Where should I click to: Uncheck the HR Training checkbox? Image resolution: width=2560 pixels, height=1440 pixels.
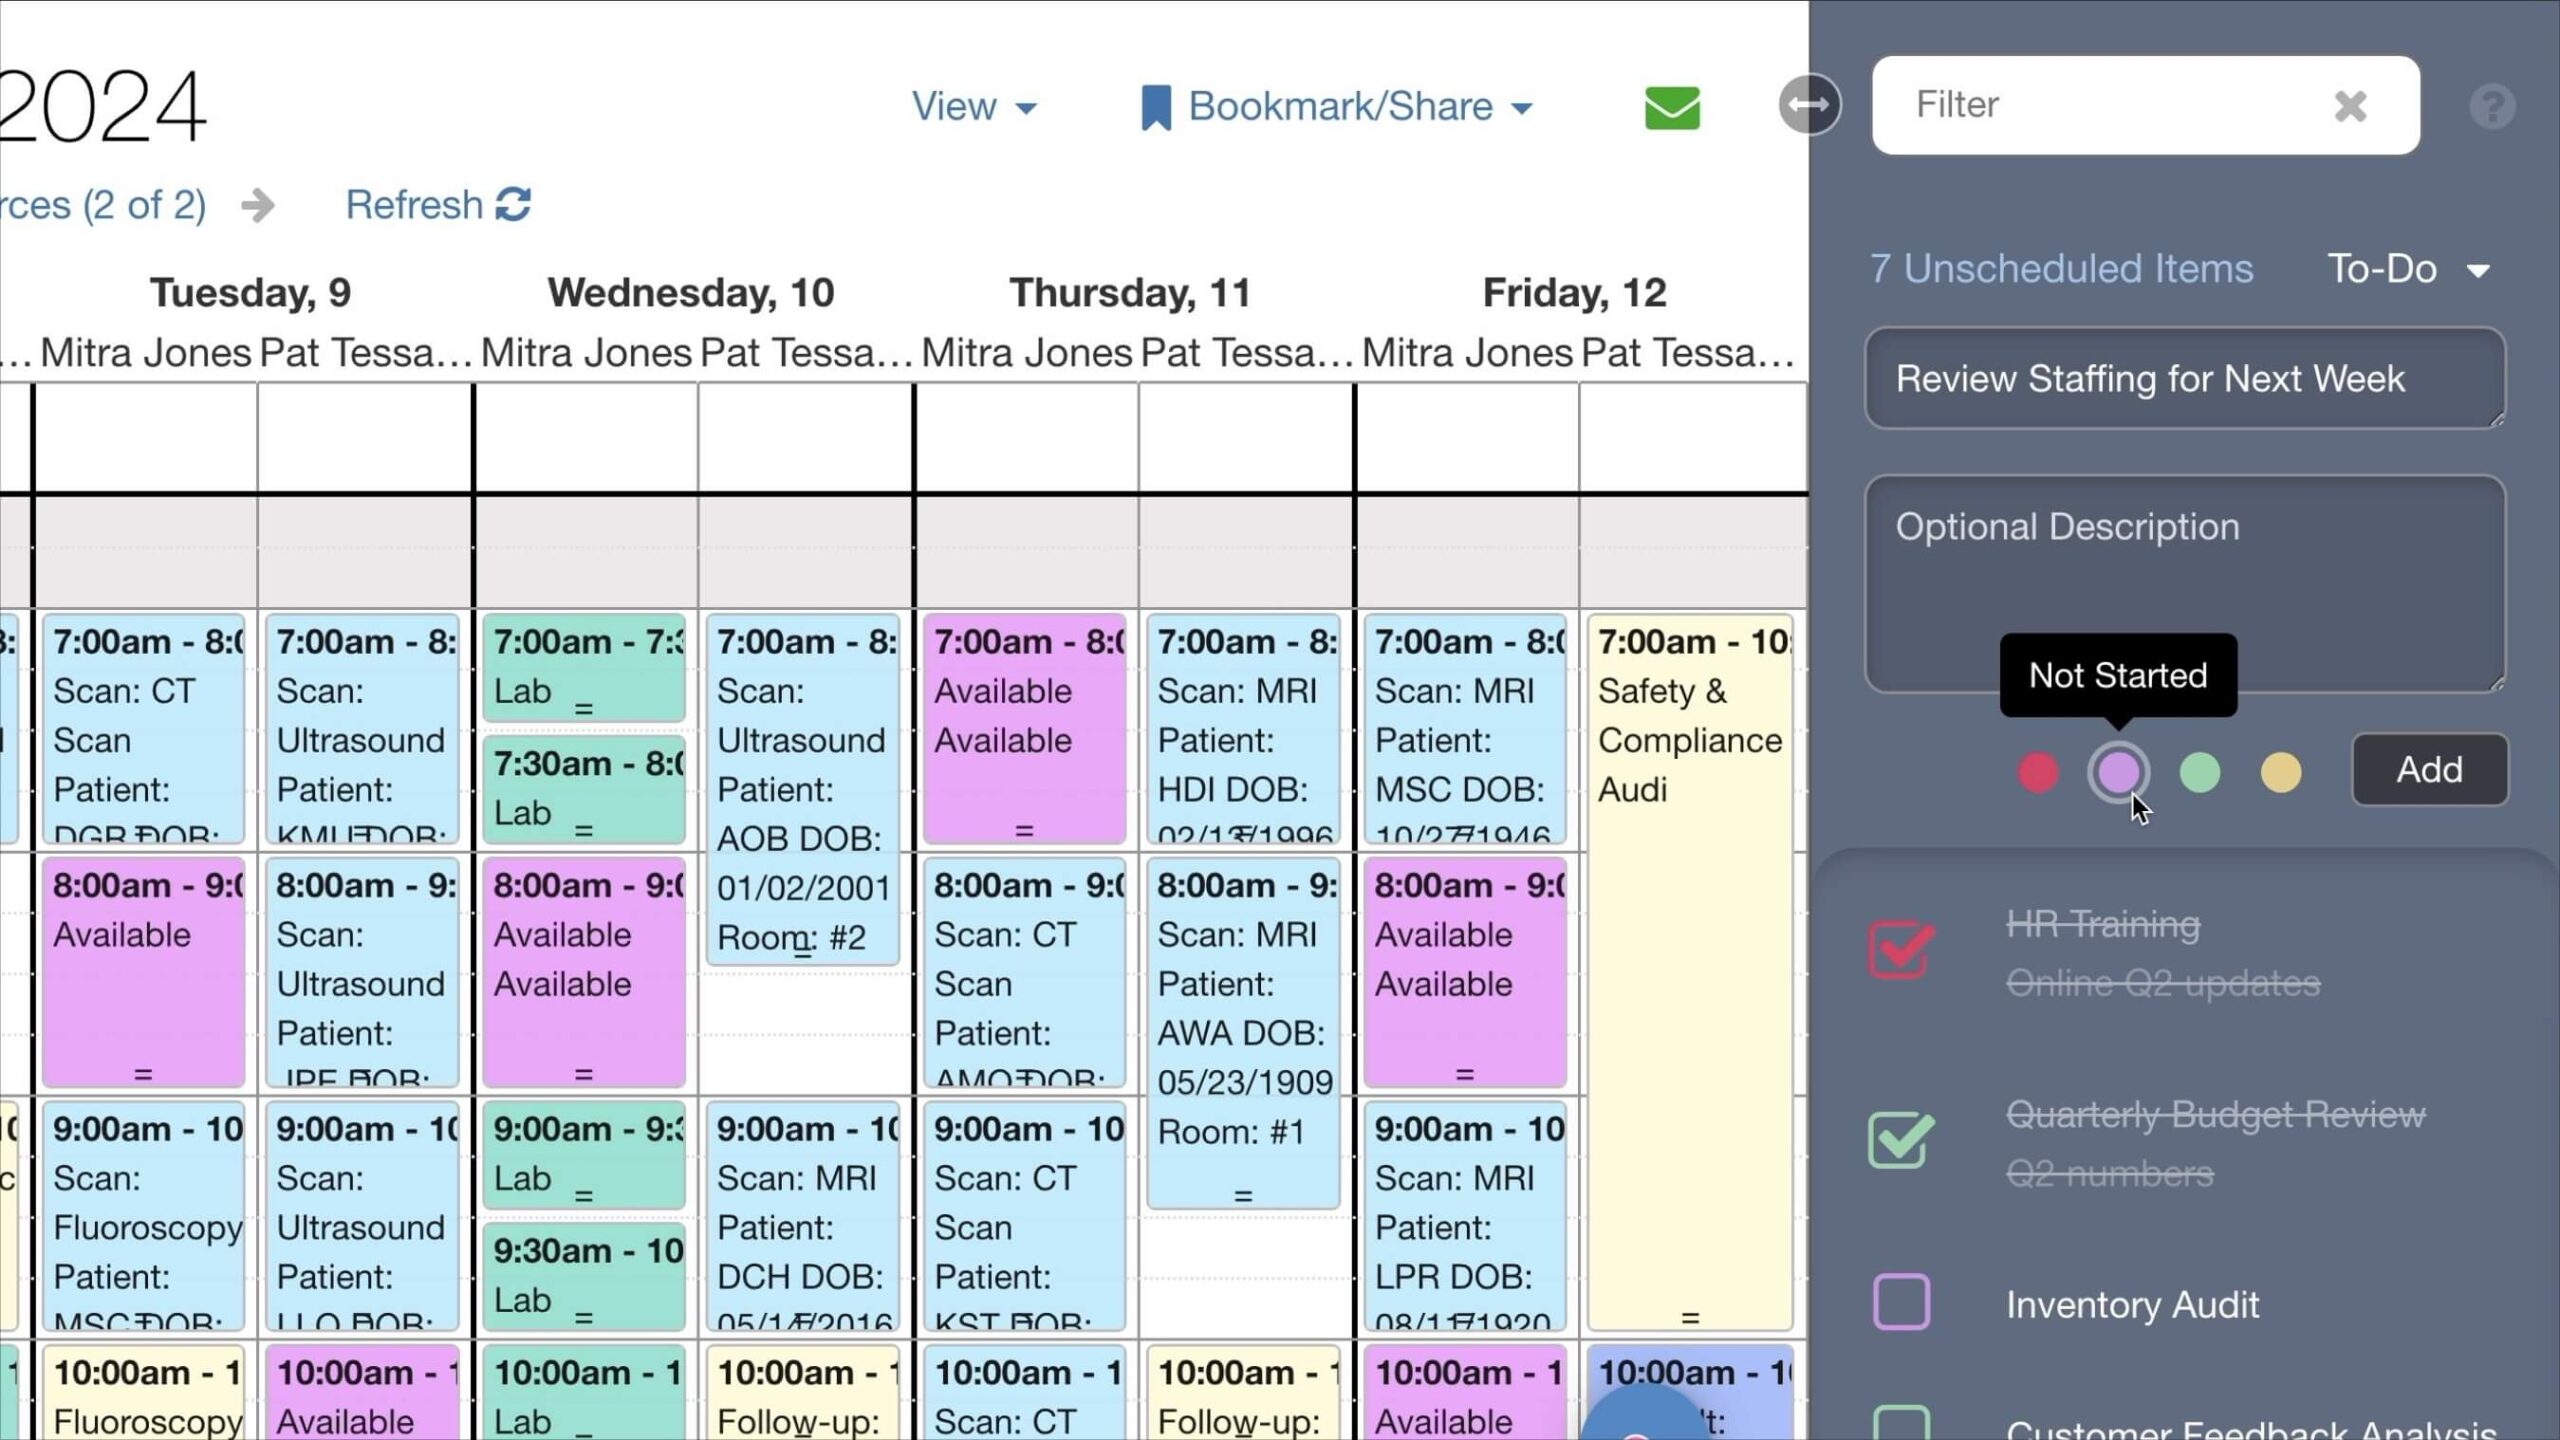(1900, 950)
